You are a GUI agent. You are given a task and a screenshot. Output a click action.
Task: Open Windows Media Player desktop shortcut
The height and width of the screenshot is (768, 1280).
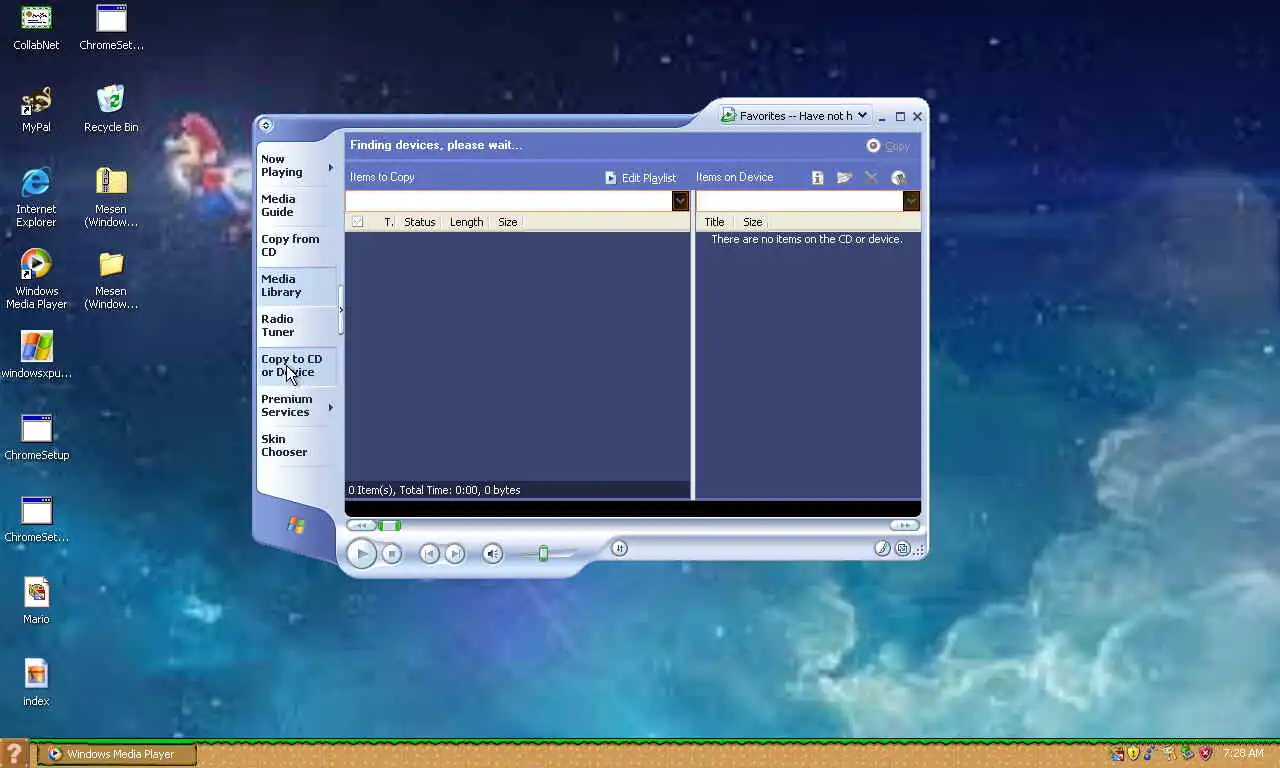pos(36,279)
